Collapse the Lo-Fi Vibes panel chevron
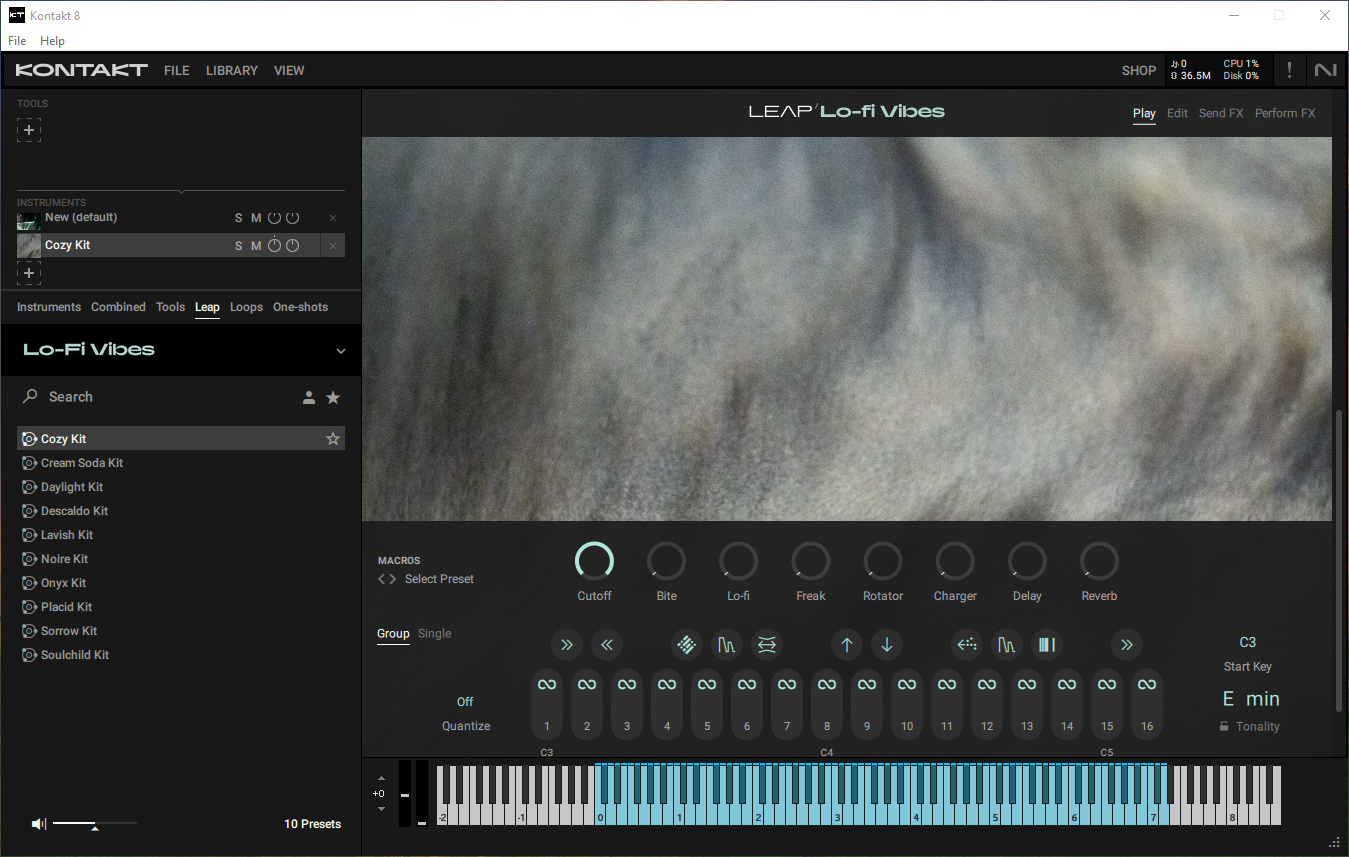Image resolution: width=1349 pixels, height=857 pixels. pos(341,350)
